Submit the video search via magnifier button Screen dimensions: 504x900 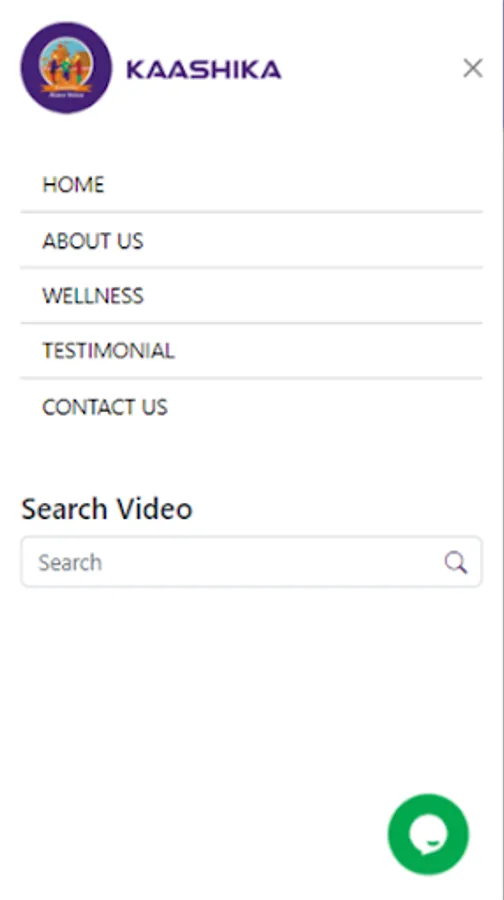pos(455,562)
